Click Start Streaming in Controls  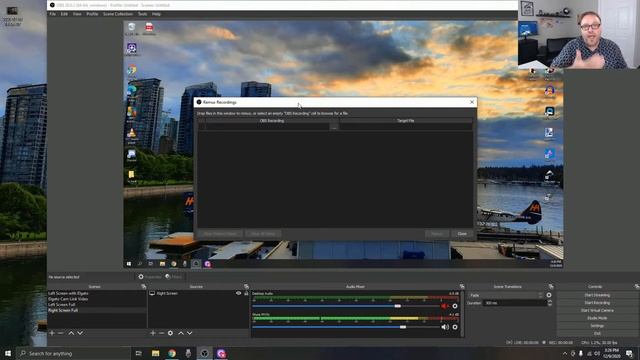[597, 295]
